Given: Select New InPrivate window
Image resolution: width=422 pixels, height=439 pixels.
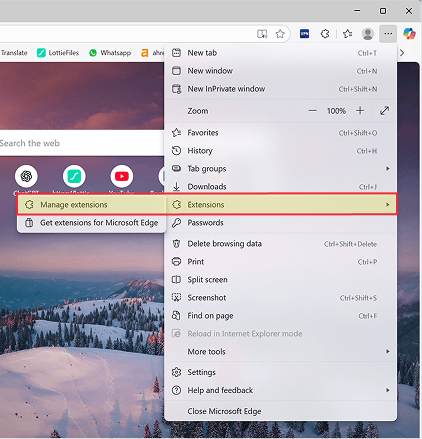Looking at the screenshot, I should click(280, 89).
